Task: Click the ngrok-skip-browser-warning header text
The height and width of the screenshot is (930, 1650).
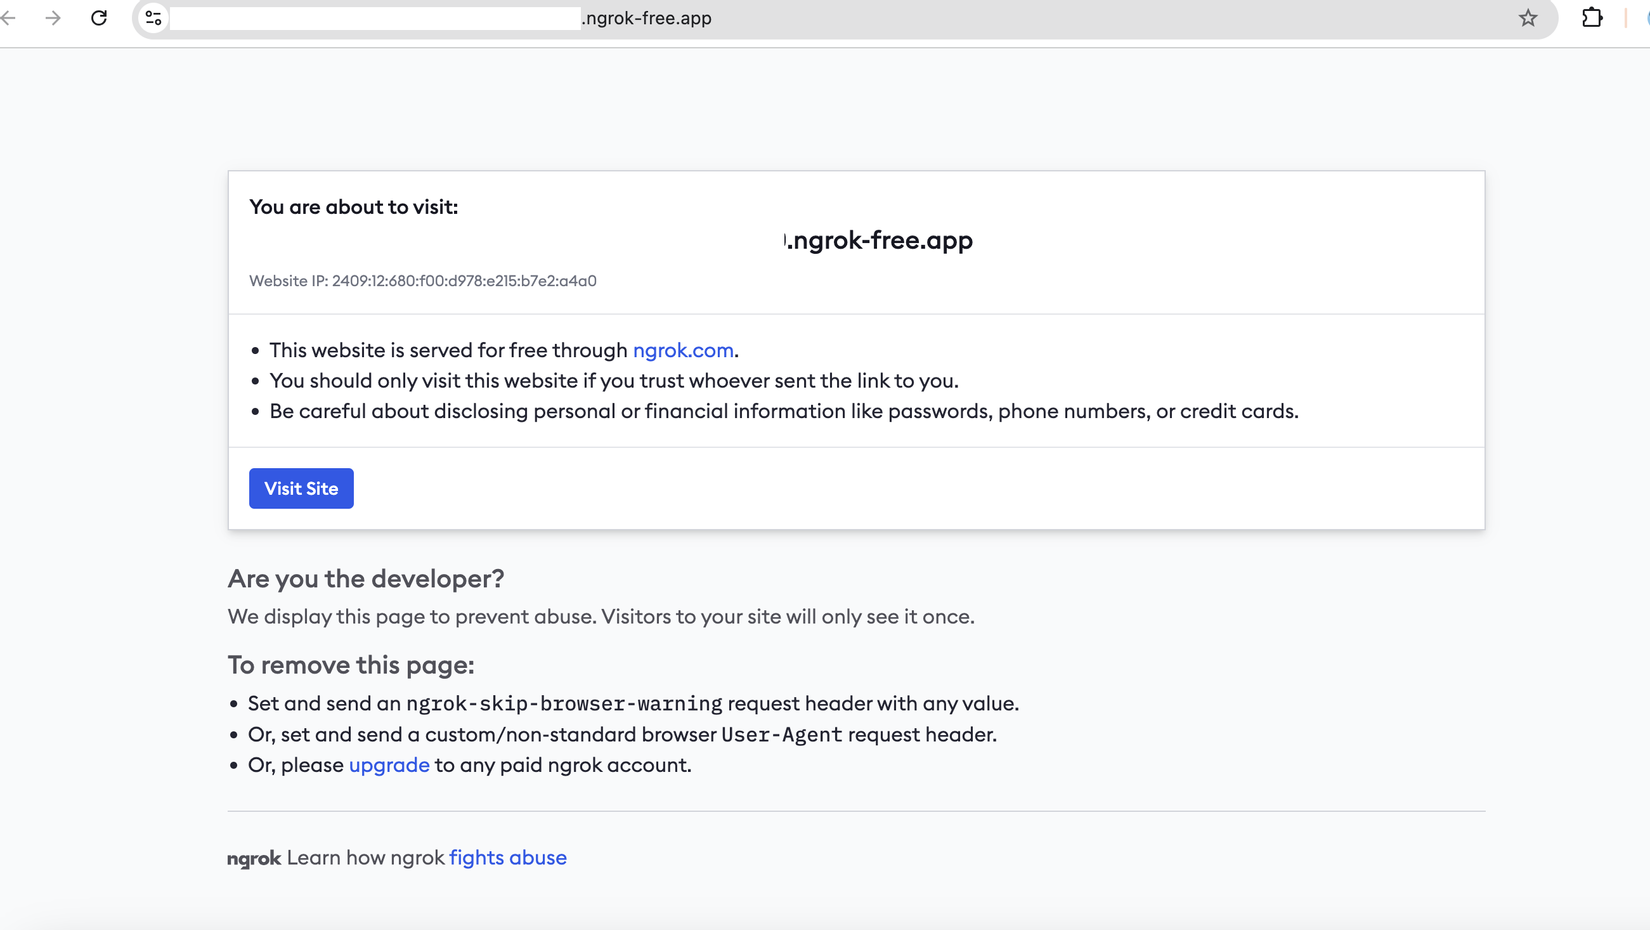Action: (564, 704)
